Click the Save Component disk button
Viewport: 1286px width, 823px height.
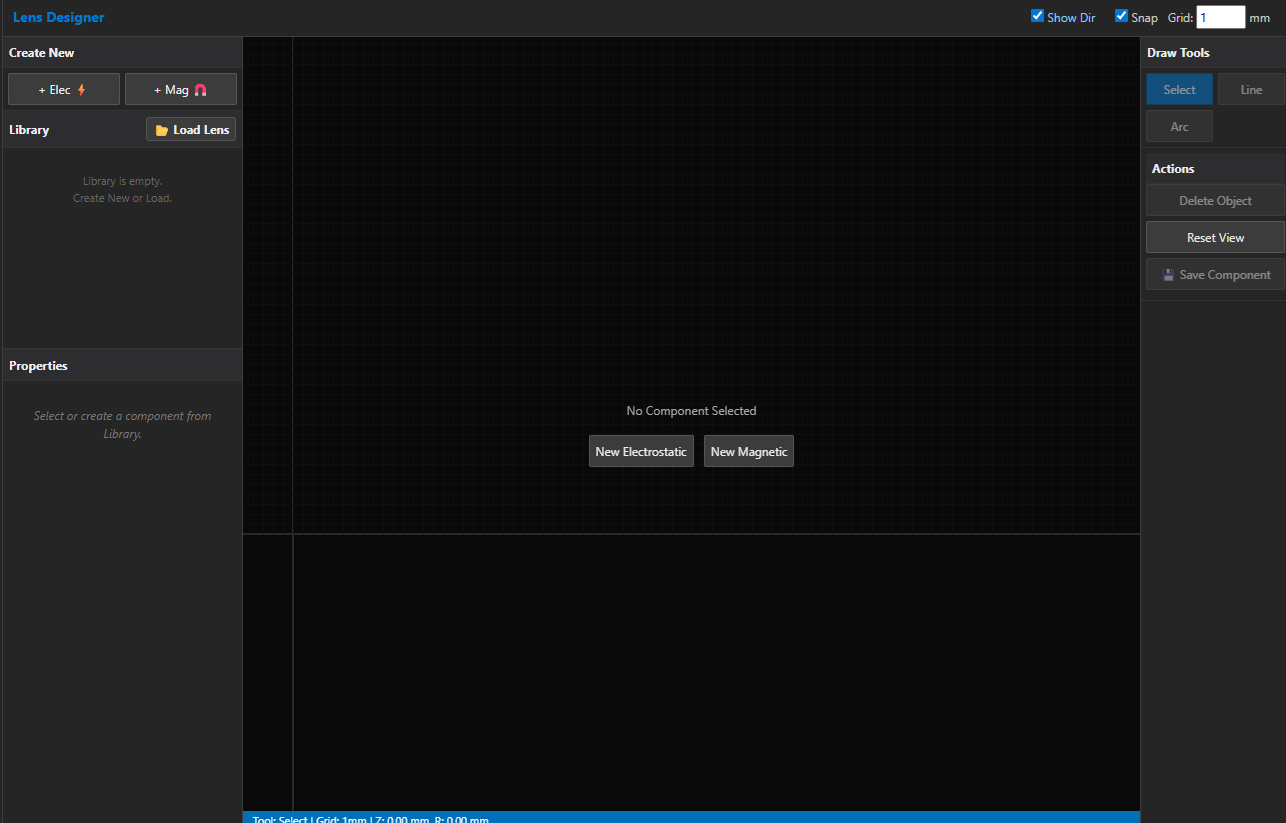coord(1215,275)
